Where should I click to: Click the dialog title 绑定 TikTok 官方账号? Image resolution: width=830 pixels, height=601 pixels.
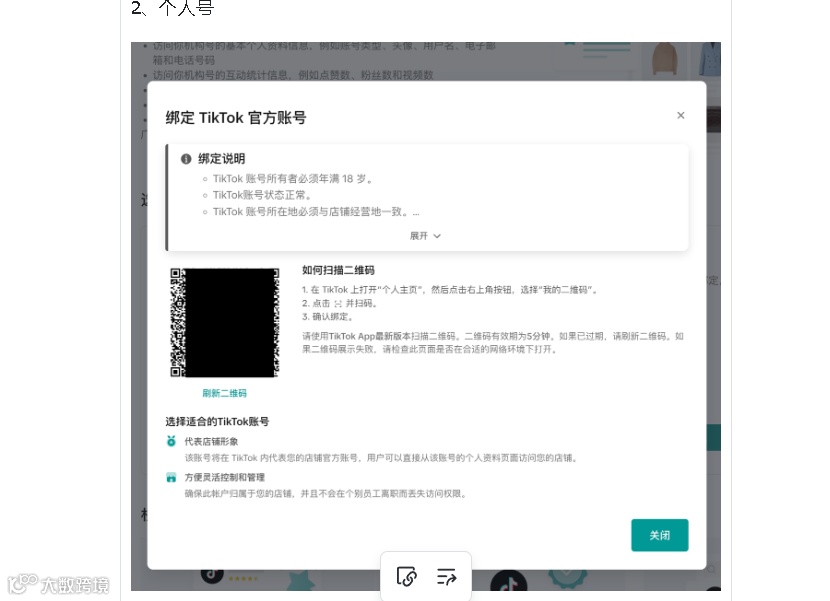click(236, 118)
